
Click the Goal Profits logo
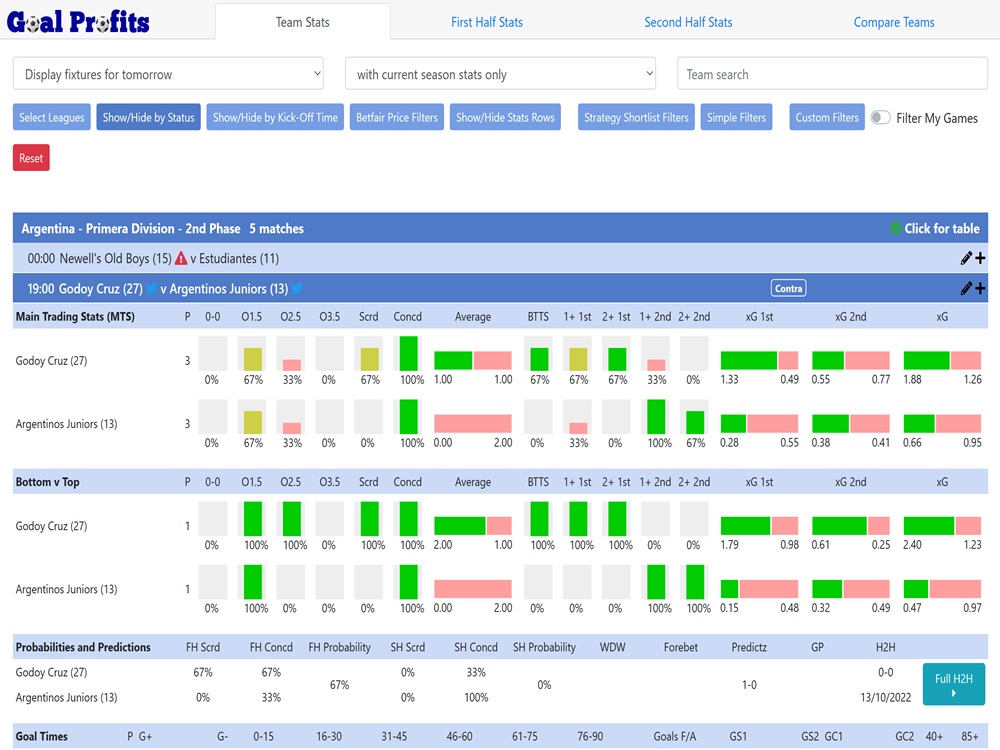tap(78, 21)
